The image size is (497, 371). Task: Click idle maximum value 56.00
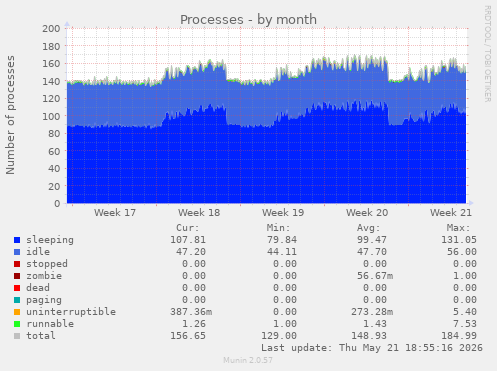point(462,252)
